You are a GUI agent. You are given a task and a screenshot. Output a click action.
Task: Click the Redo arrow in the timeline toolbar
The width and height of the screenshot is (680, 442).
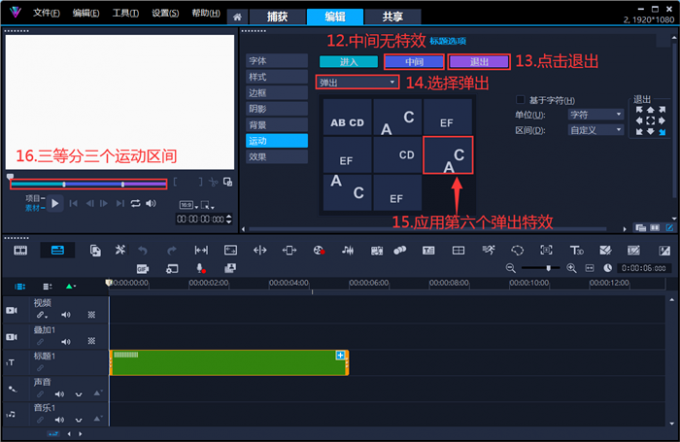(x=172, y=250)
